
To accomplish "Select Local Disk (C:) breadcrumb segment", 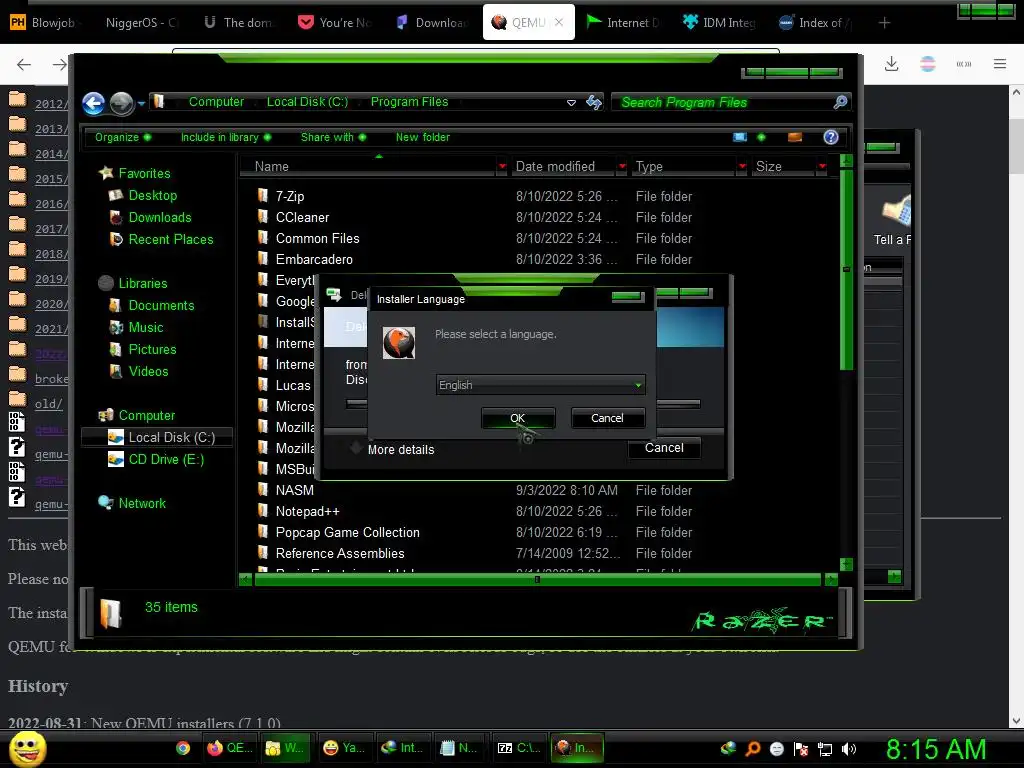I will coord(307,102).
